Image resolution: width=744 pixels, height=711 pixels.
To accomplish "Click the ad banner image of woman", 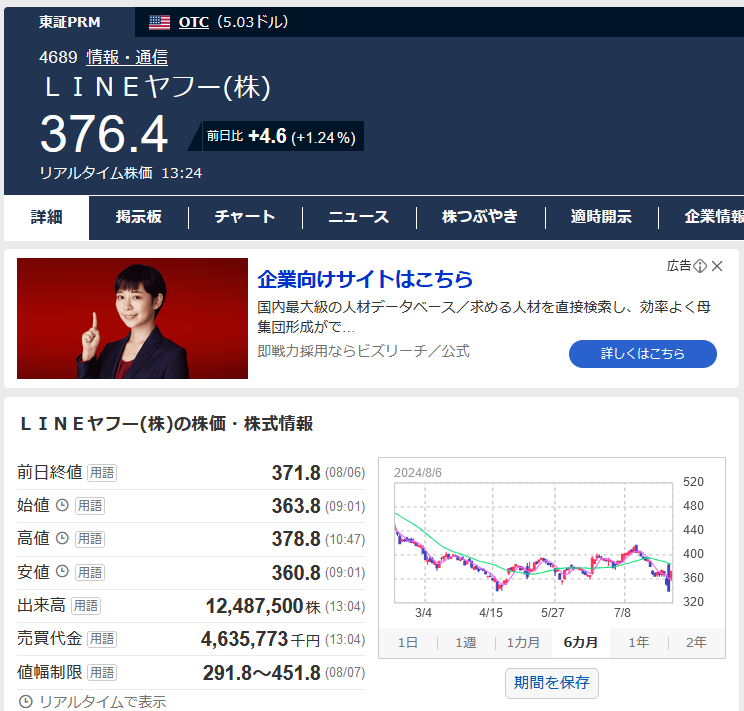I will click(132, 318).
